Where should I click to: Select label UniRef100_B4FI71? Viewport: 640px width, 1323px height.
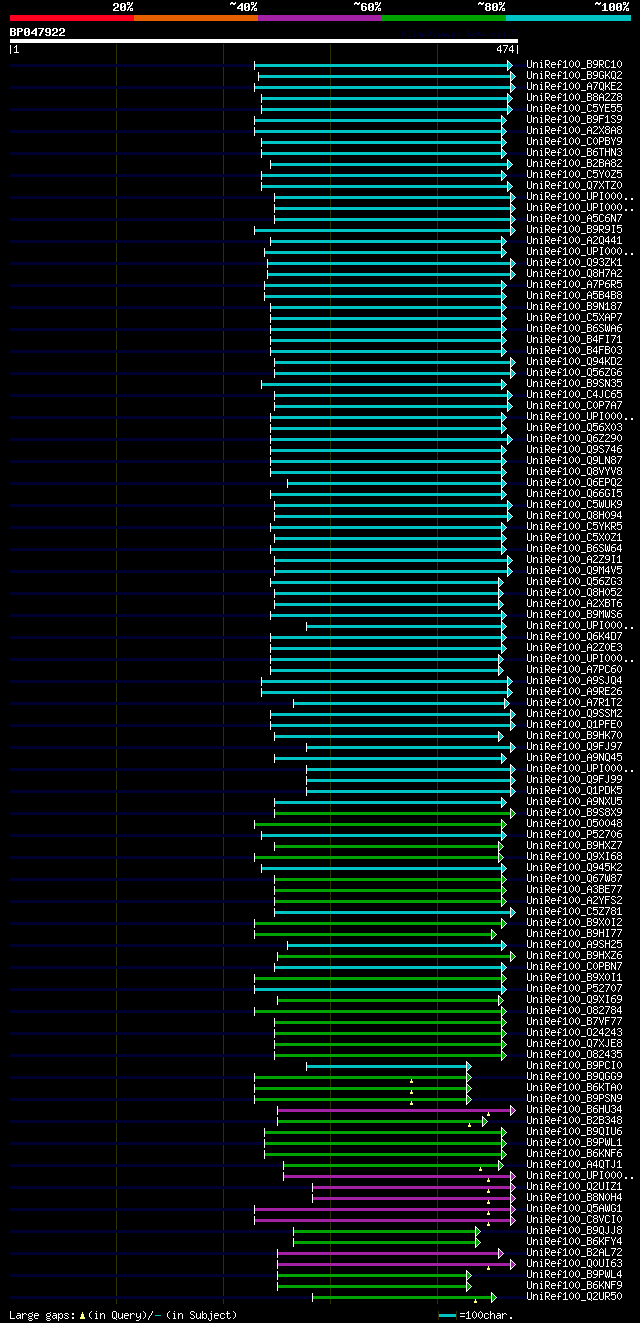[574, 340]
